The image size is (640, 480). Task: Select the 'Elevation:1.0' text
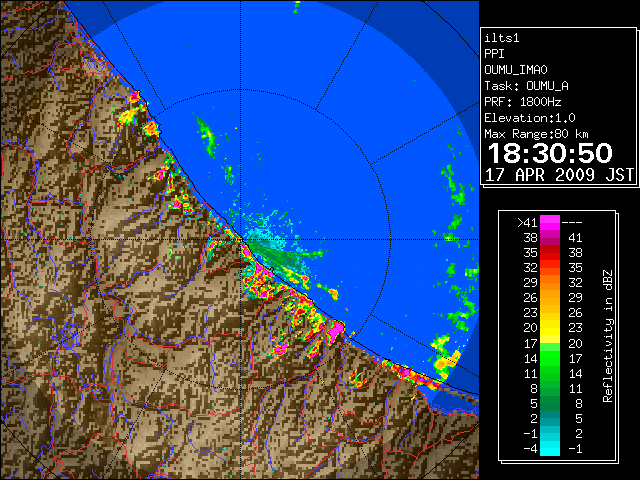(x=530, y=118)
